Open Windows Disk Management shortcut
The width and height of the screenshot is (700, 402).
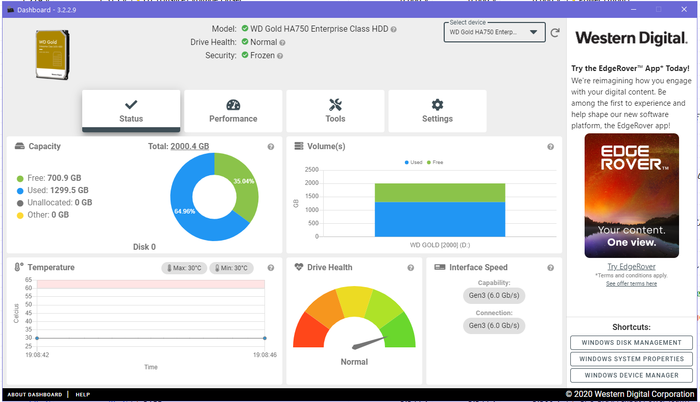pos(631,343)
